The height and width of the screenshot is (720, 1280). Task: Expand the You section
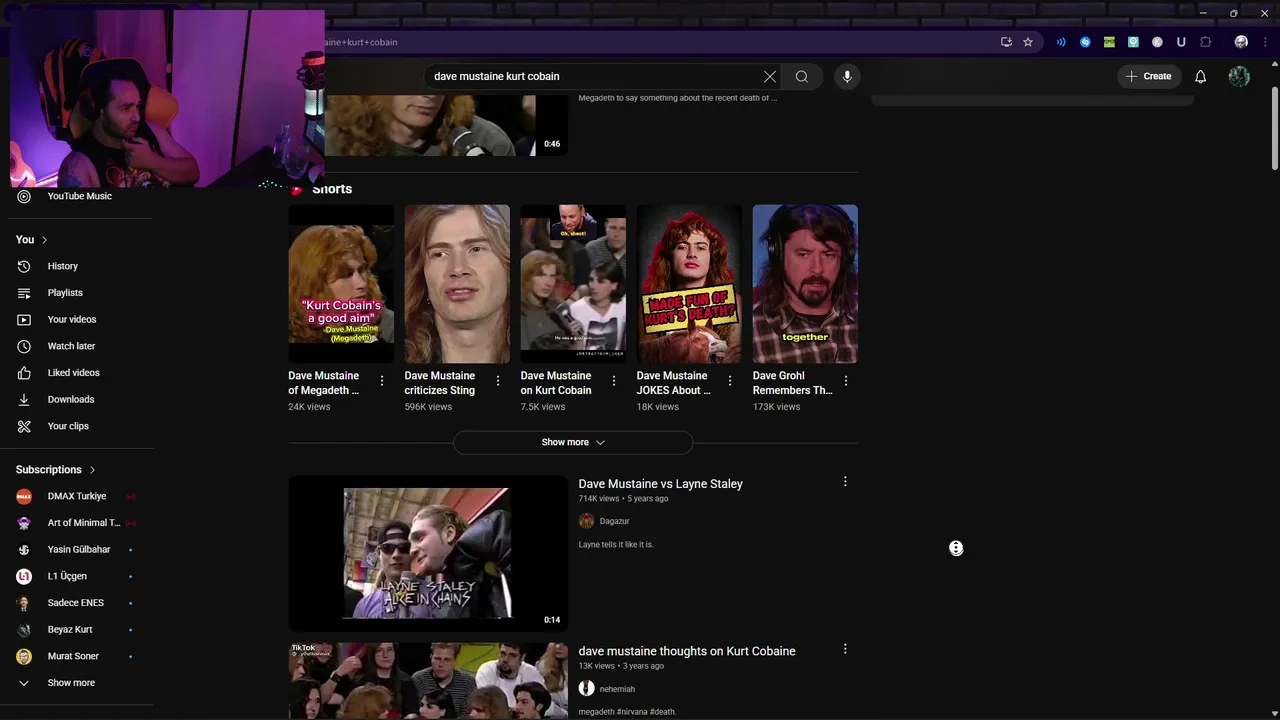[32, 240]
